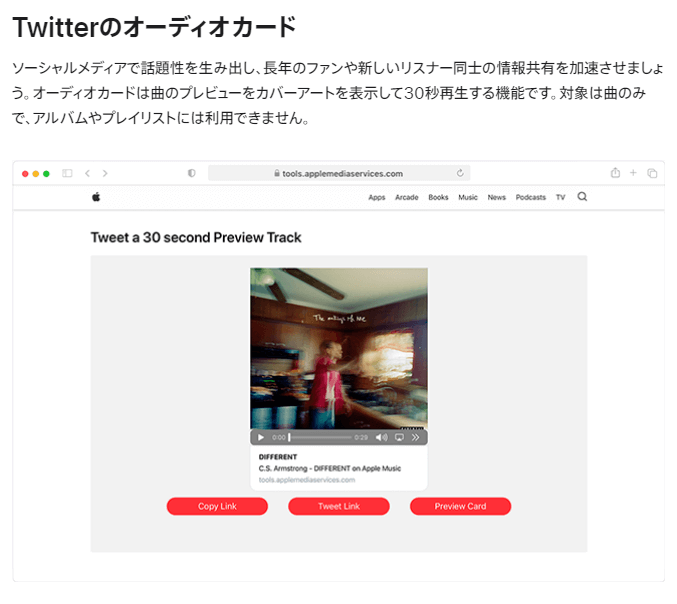
Task: Click the browser forward arrow
Action: 105,173
